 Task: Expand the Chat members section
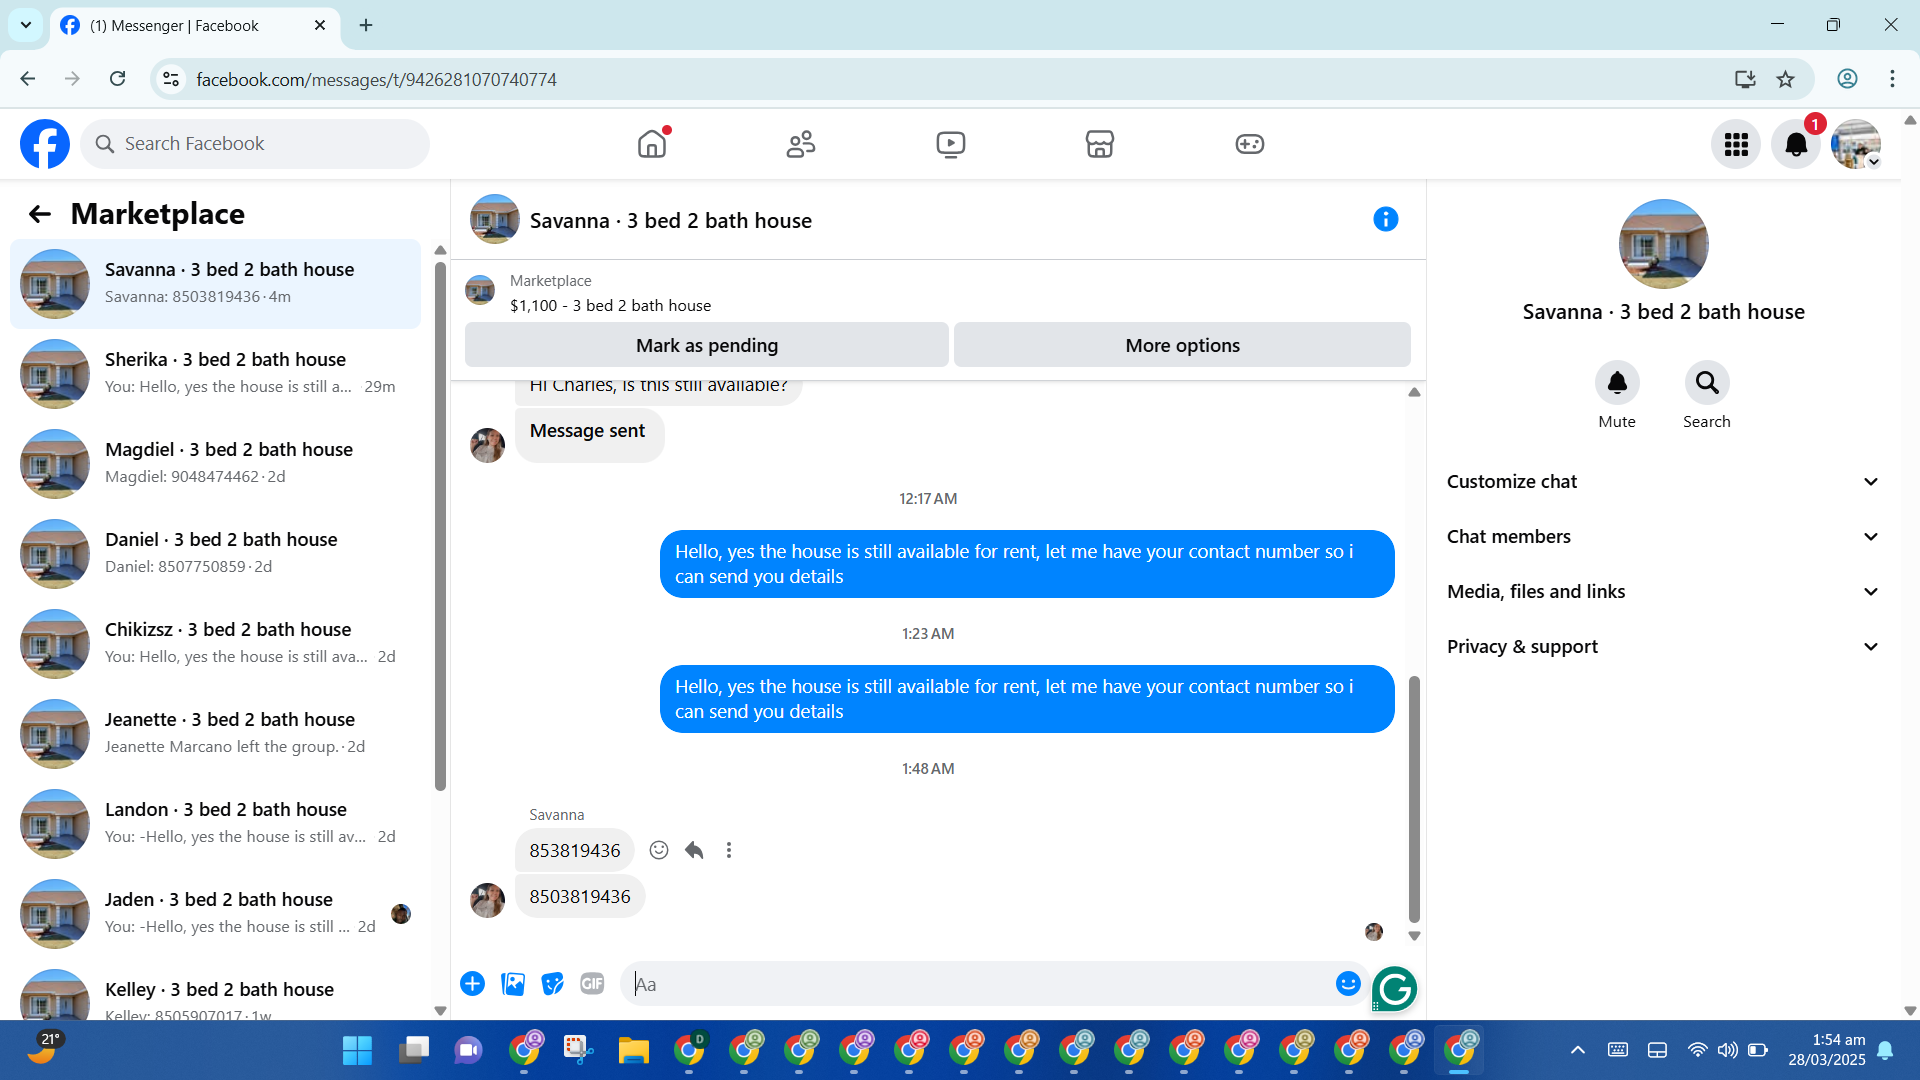click(1663, 537)
